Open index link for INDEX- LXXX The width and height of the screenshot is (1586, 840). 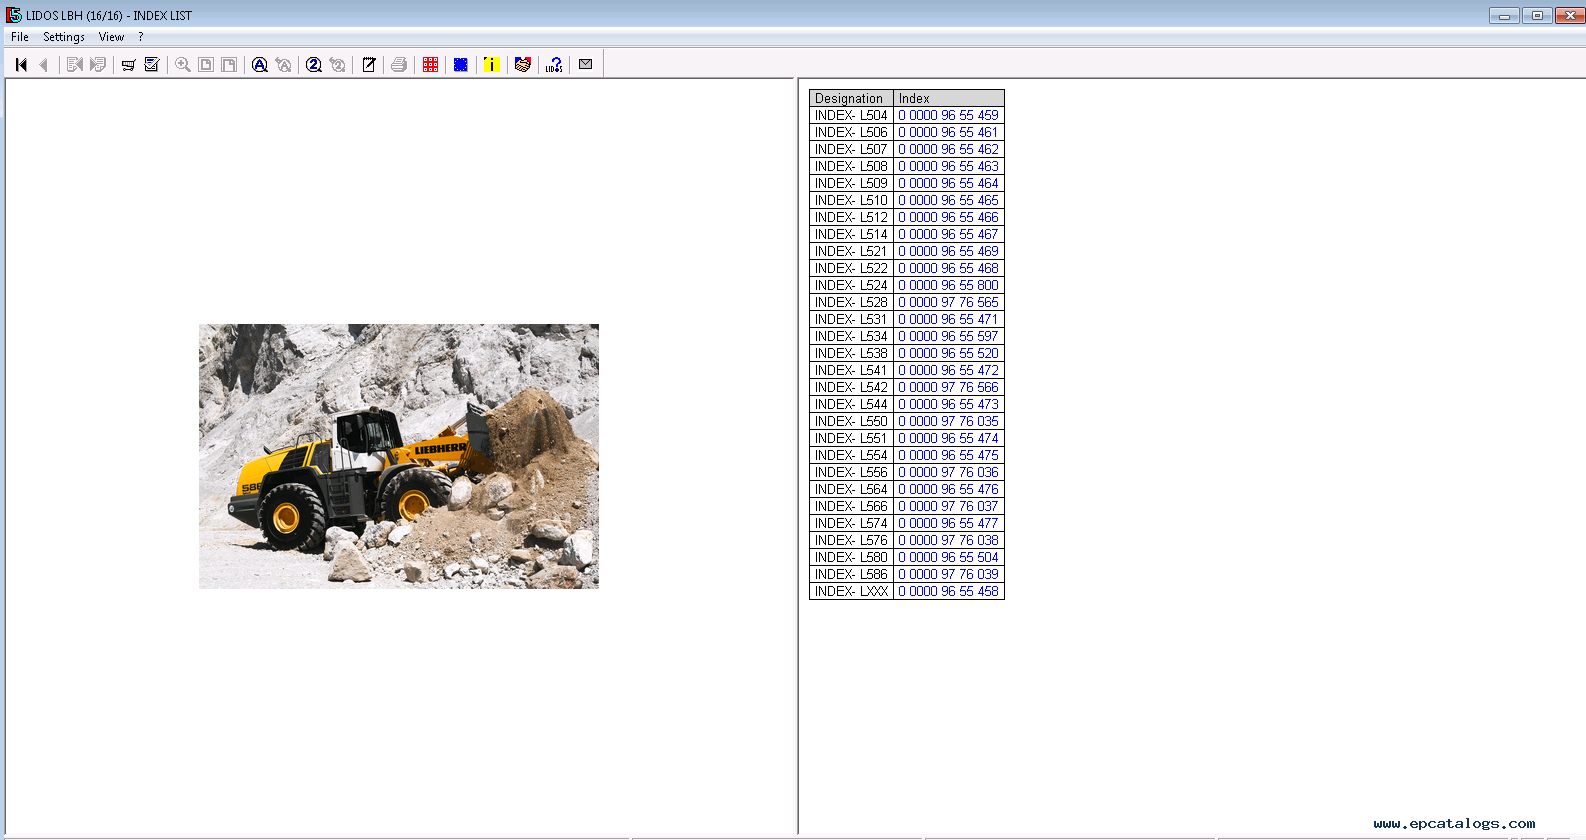948,591
